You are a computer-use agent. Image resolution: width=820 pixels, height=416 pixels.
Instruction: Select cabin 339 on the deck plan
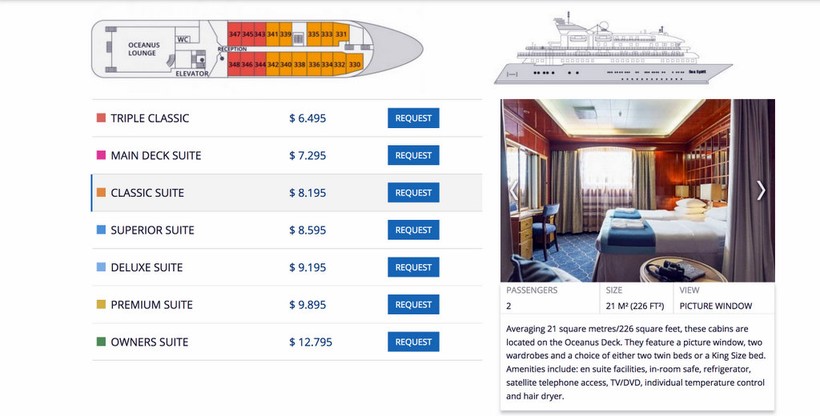pyautogui.click(x=286, y=34)
